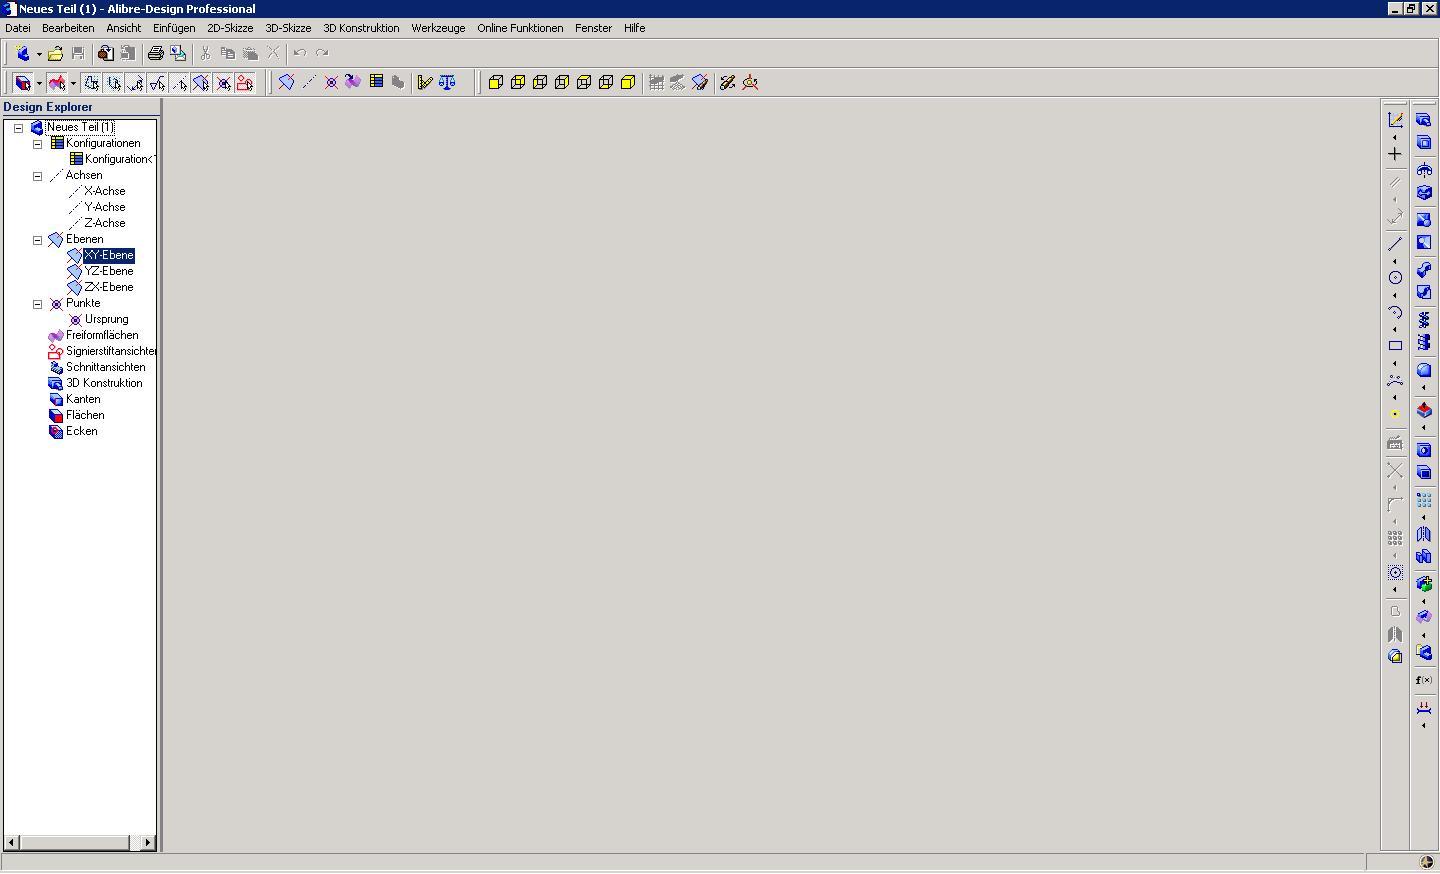Select the Extrude boss tool icon
Viewport: 1440px width, 874px height.
(1424, 120)
